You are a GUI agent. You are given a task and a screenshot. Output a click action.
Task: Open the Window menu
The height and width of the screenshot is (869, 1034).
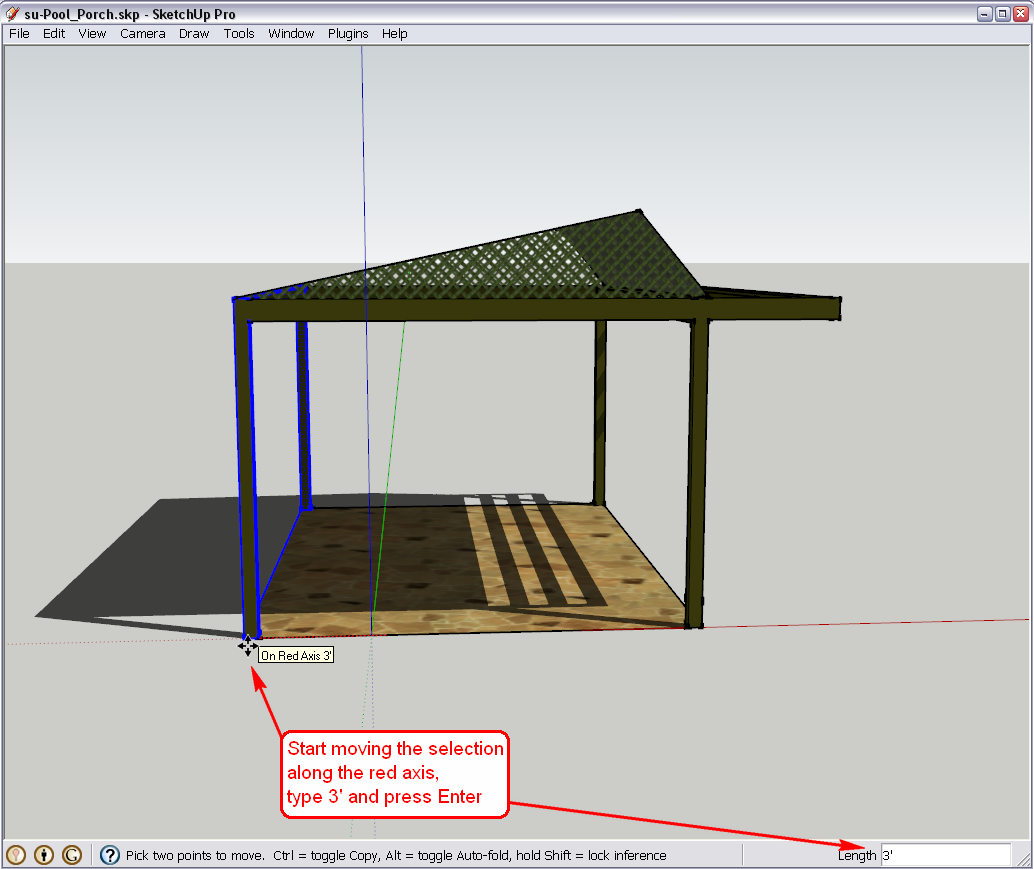click(291, 33)
